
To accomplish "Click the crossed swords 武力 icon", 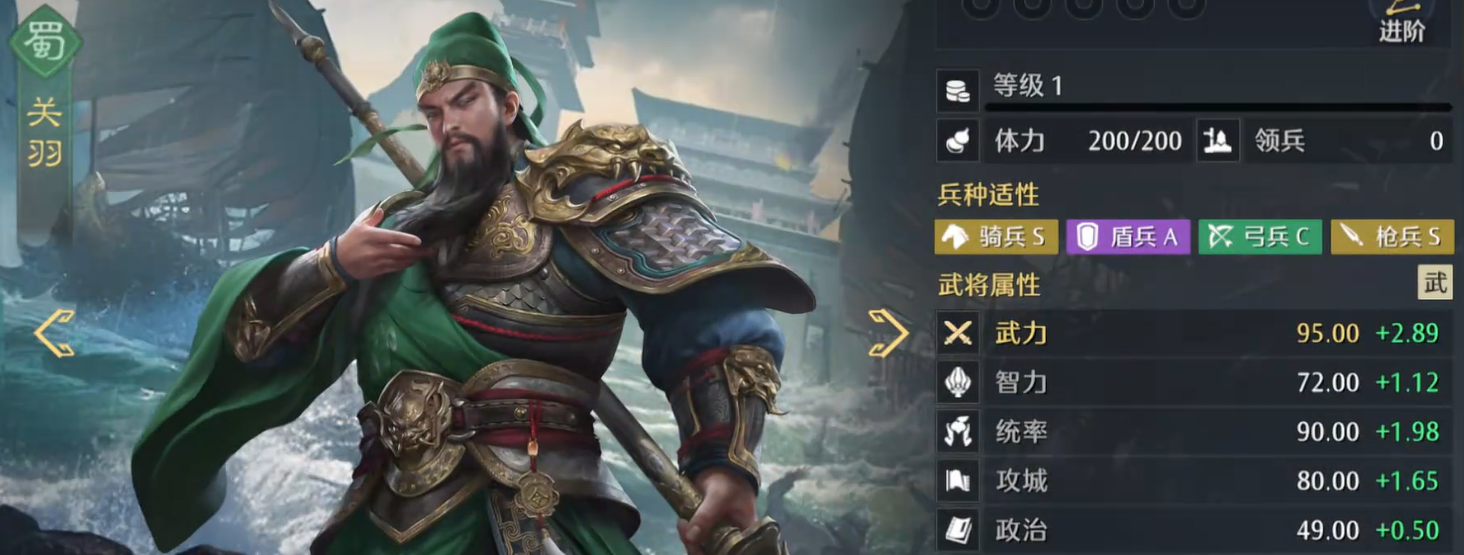I will (x=958, y=333).
